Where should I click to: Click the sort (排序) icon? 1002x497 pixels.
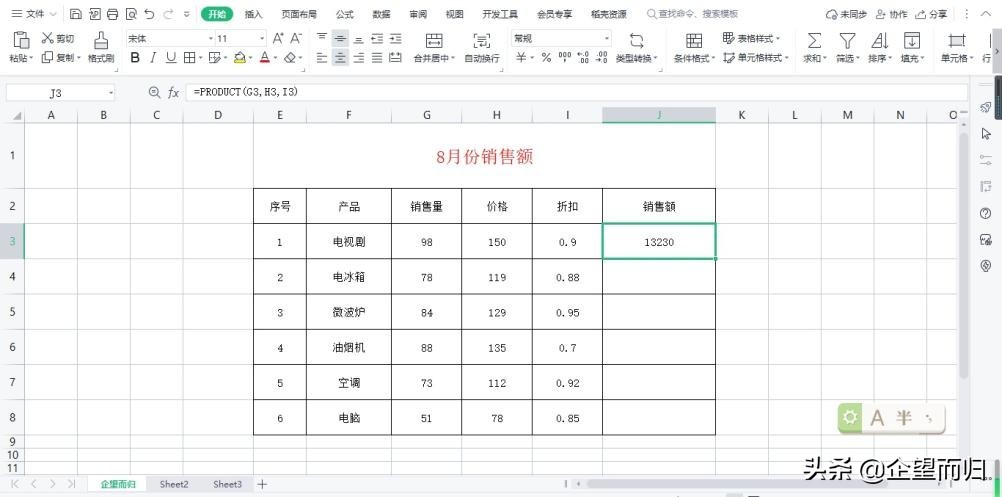pyautogui.click(x=879, y=40)
